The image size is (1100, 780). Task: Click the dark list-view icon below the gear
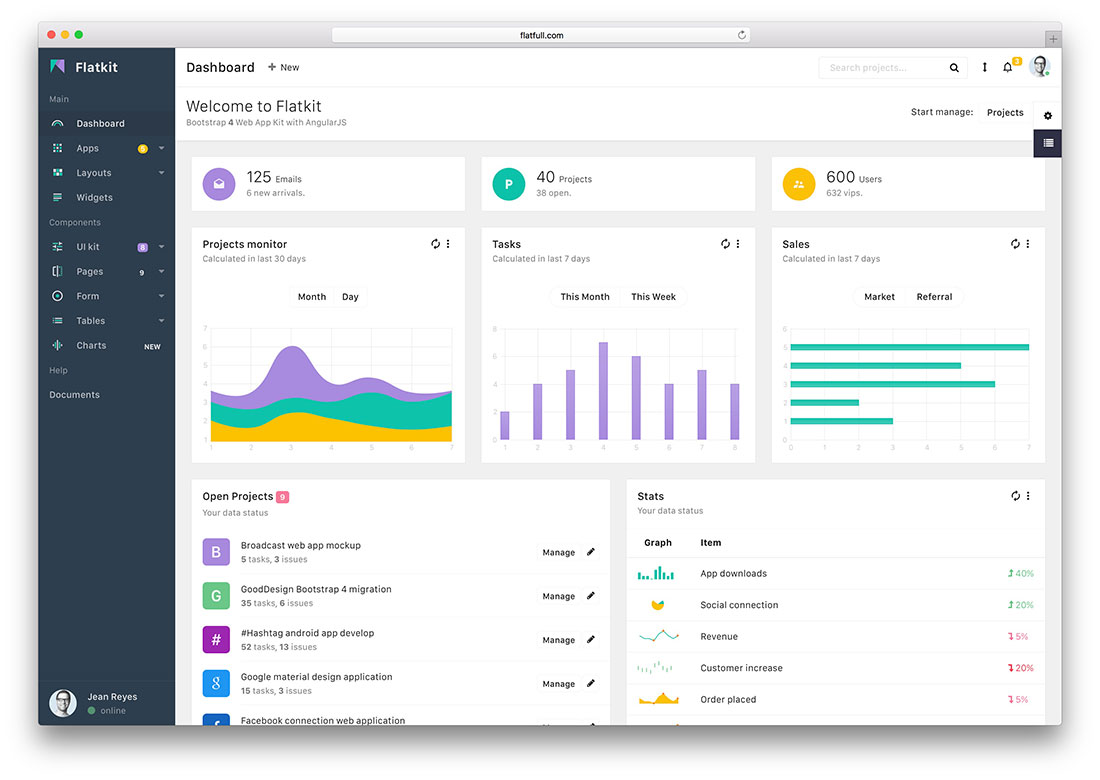(1047, 143)
